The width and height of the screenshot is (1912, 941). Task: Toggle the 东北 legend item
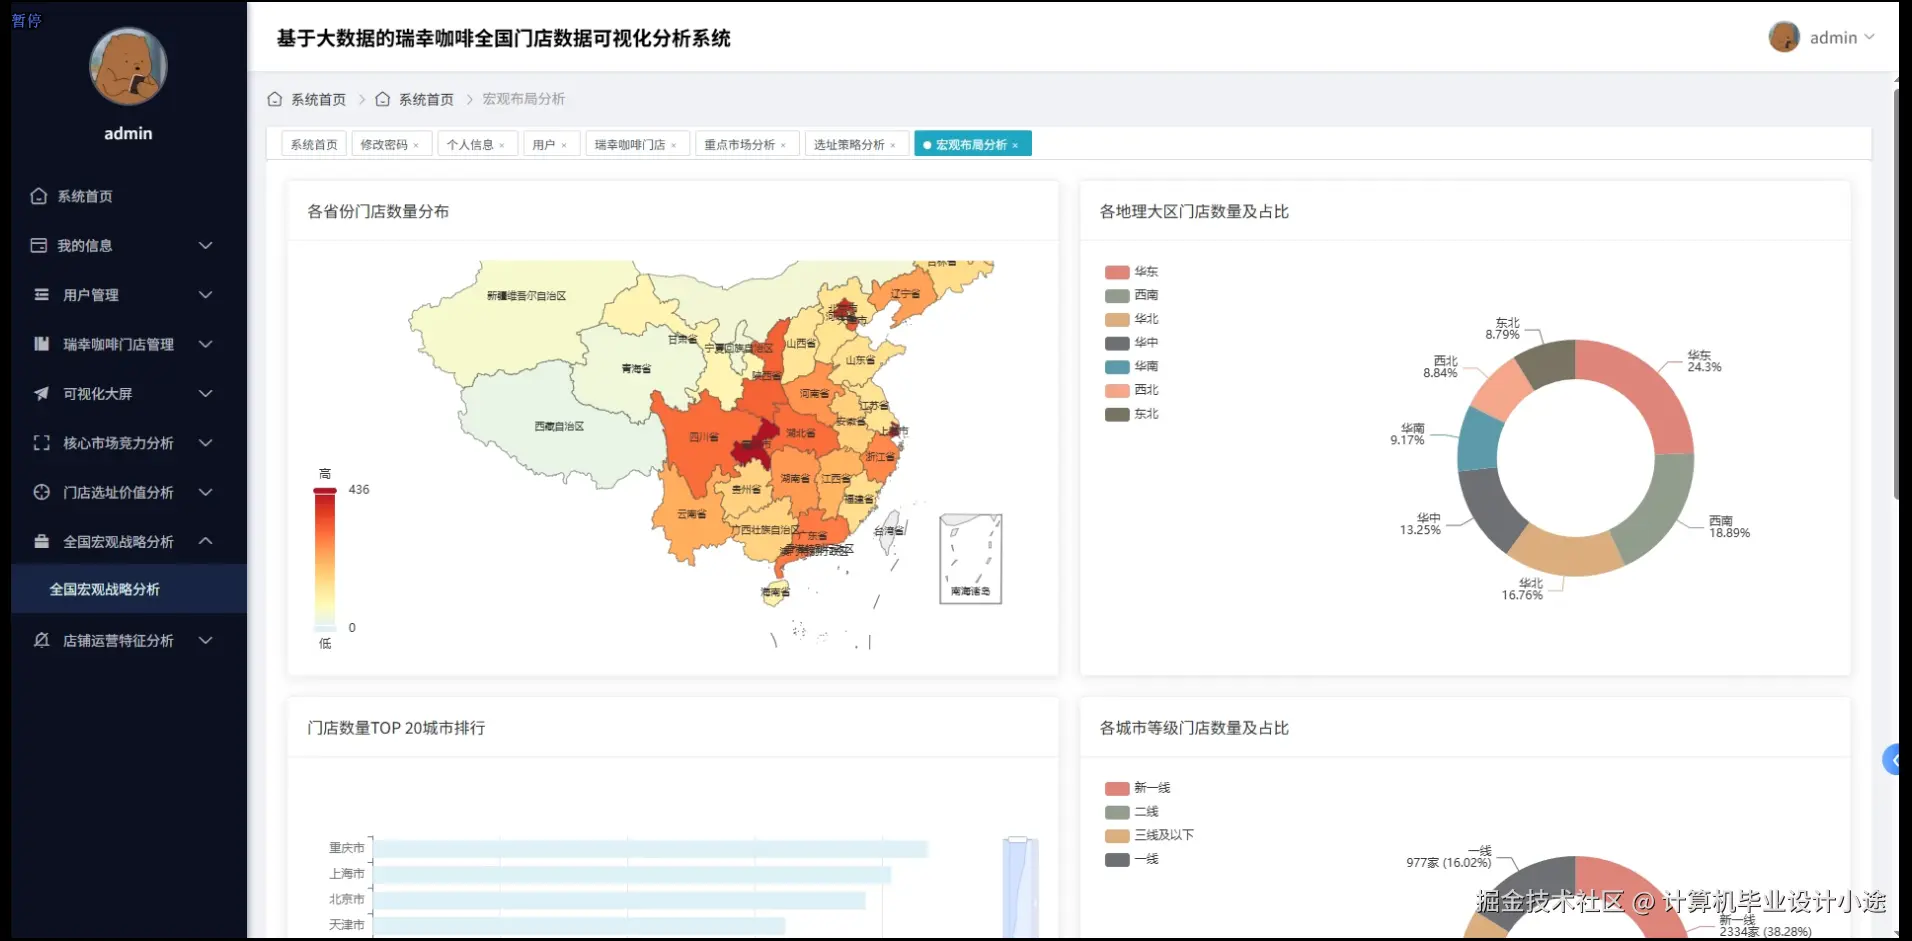click(x=1131, y=414)
